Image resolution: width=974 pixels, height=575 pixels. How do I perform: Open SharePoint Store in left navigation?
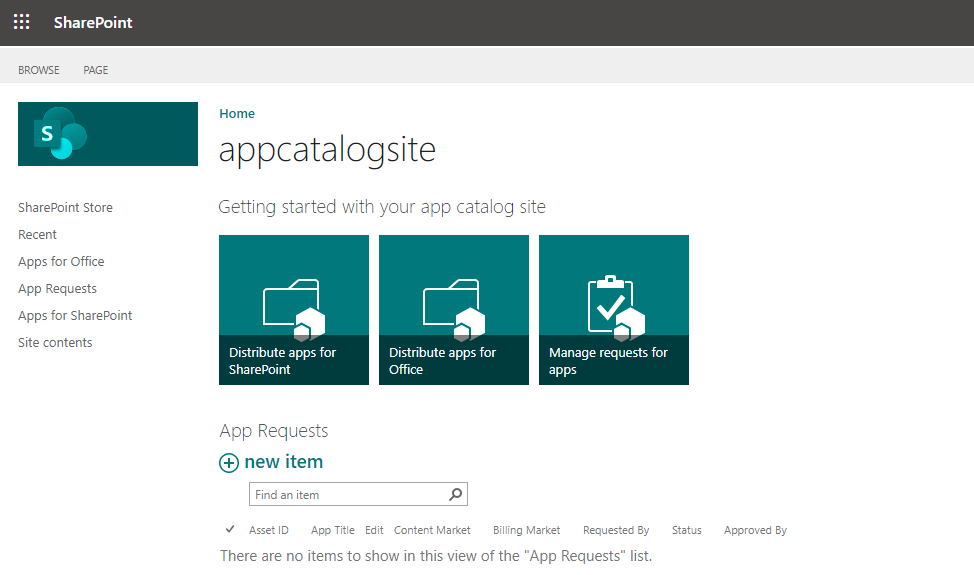pos(65,207)
